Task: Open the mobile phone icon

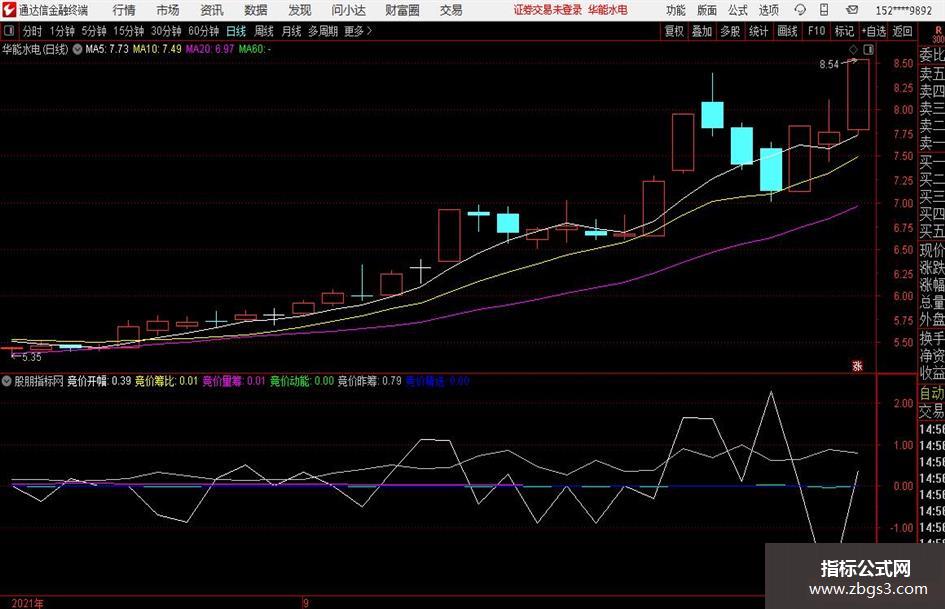Action: coord(824,10)
